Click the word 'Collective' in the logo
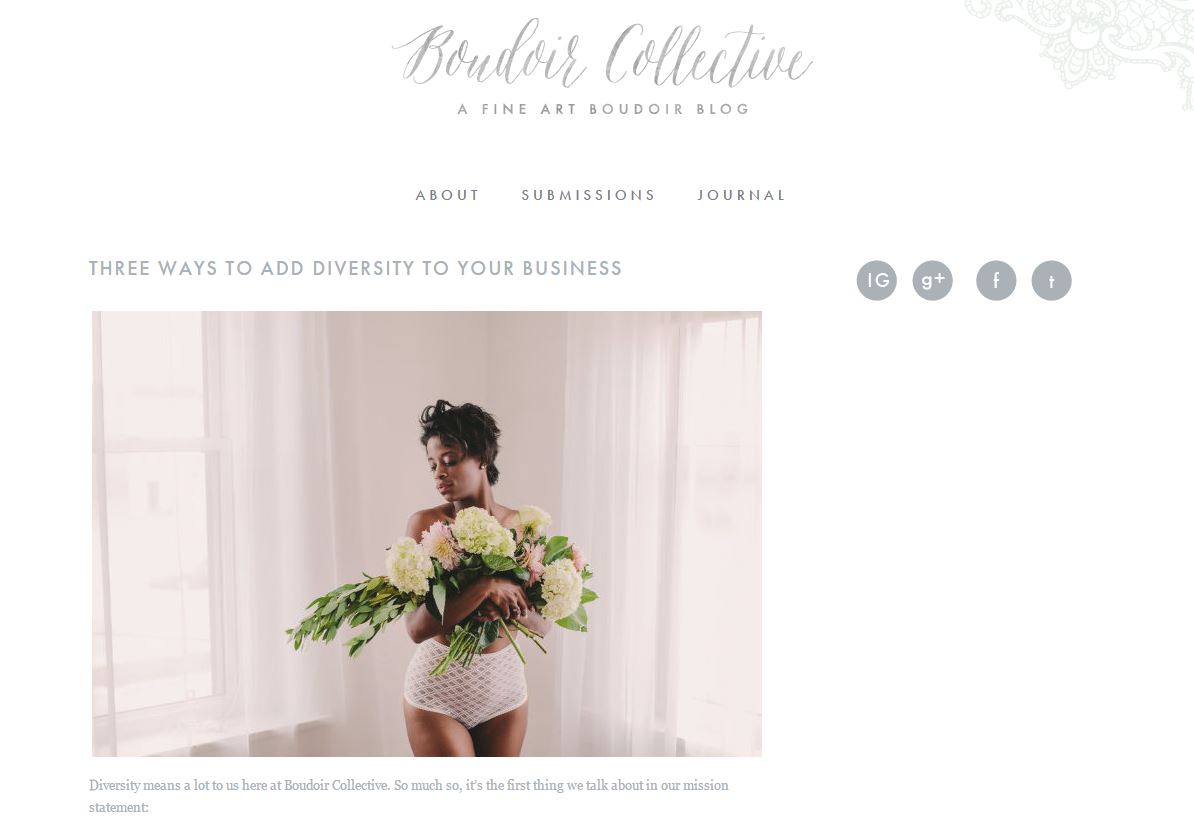Image resolution: width=1194 pixels, height=825 pixels. click(710, 55)
